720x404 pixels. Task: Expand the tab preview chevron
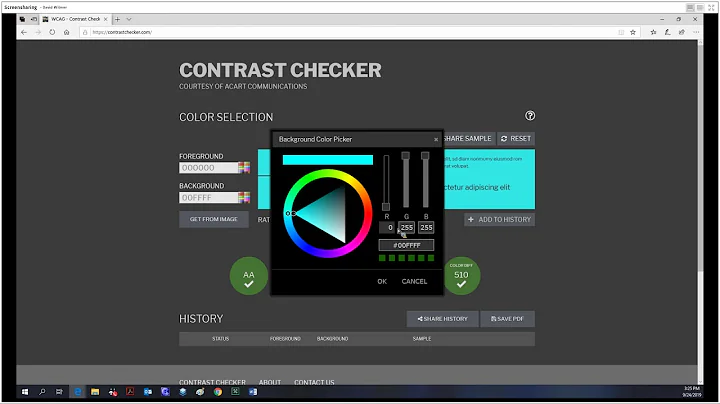(x=129, y=19)
